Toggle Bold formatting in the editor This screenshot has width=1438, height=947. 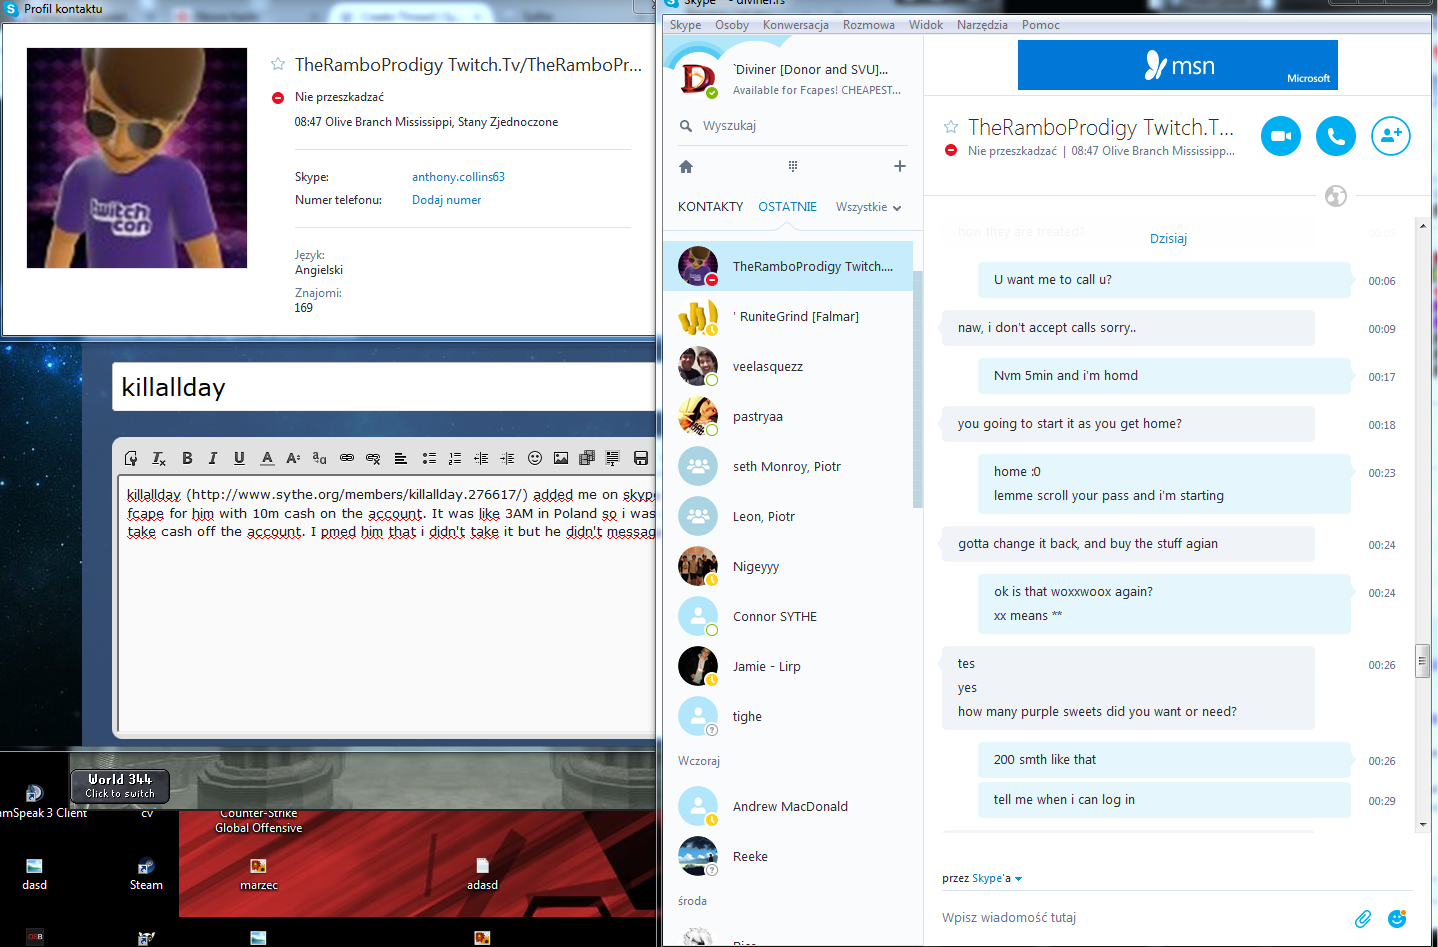pyautogui.click(x=187, y=458)
